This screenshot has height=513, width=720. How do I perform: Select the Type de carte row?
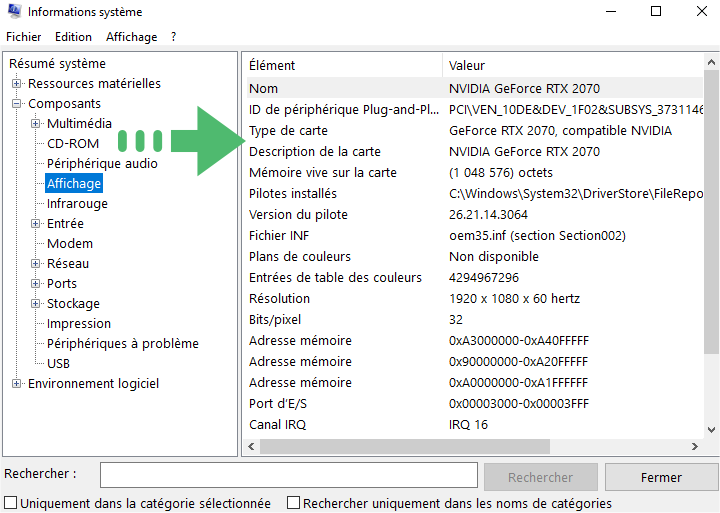coord(475,131)
